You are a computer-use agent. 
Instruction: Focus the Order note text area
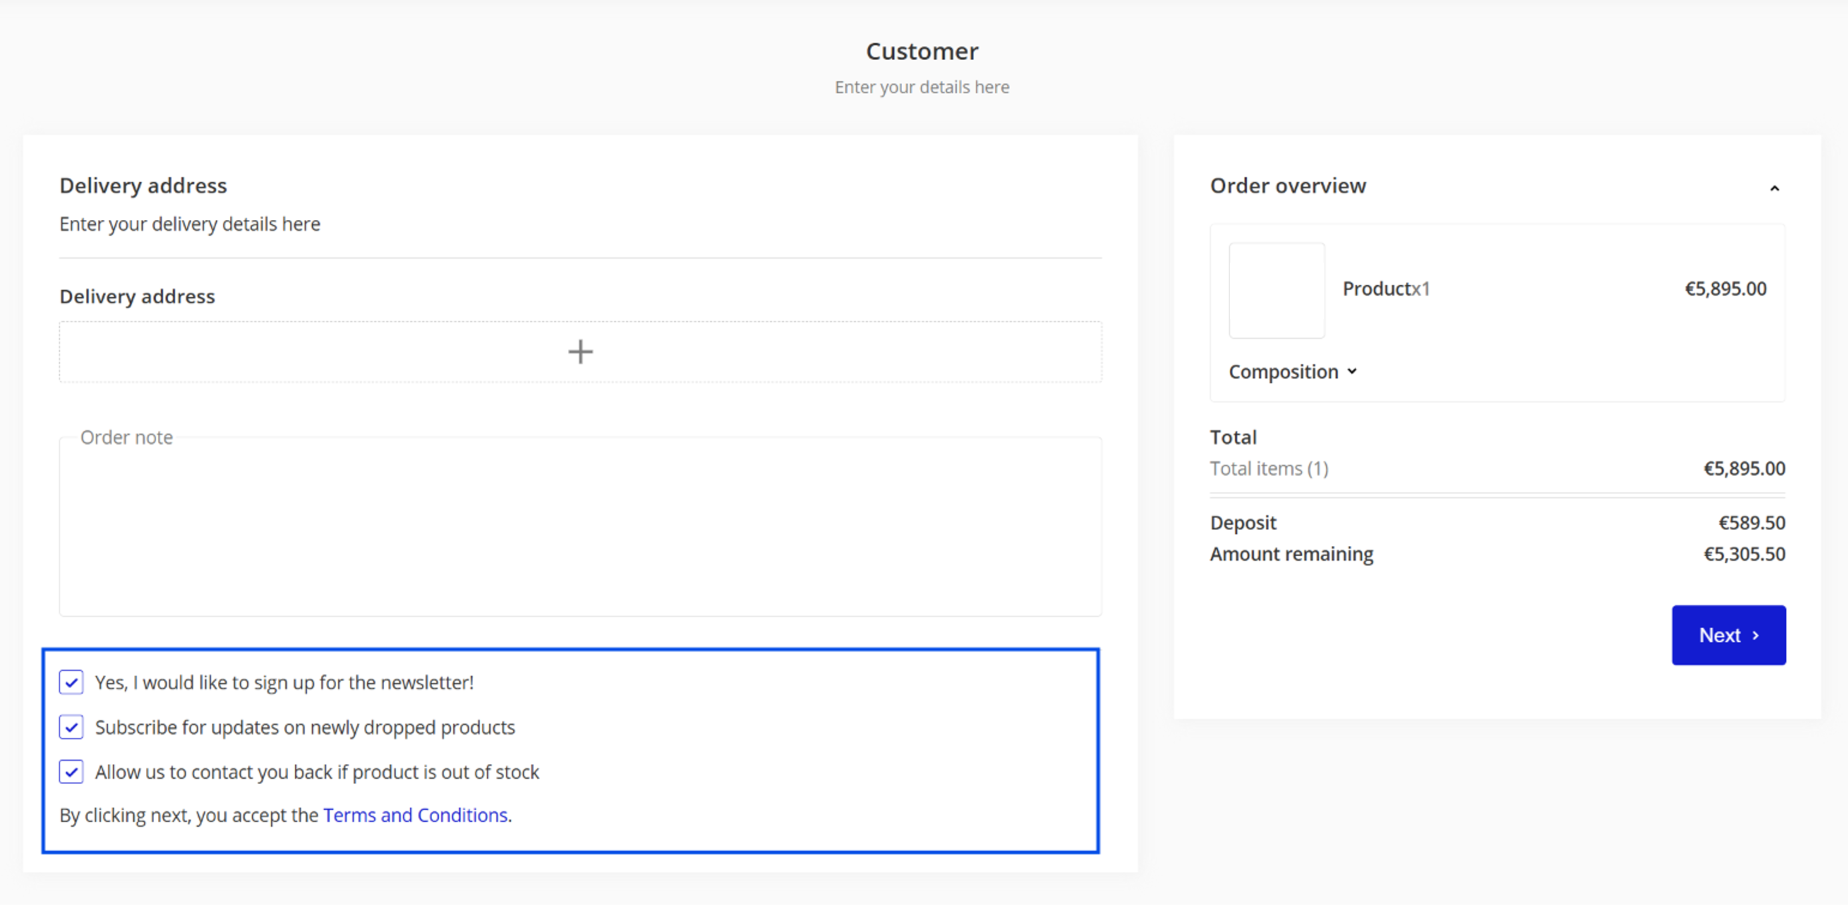[580, 527]
